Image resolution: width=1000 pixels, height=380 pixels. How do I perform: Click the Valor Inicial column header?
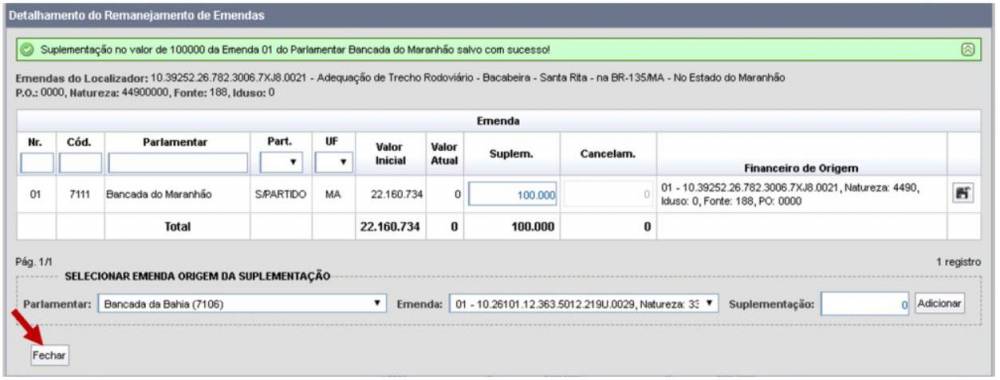coord(390,154)
